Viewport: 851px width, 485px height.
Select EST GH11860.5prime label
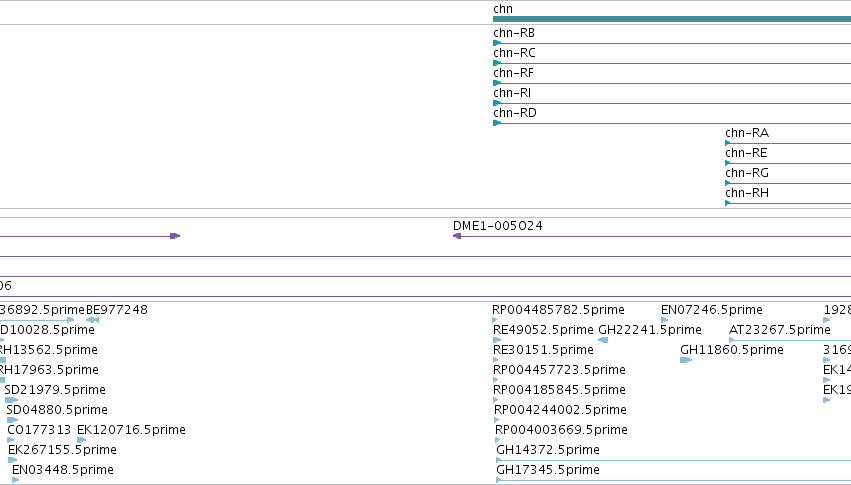[732, 350]
